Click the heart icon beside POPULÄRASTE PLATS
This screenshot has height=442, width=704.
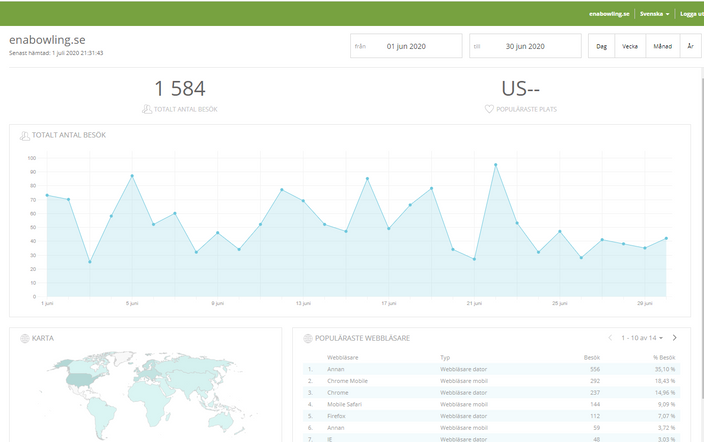(489, 109)
